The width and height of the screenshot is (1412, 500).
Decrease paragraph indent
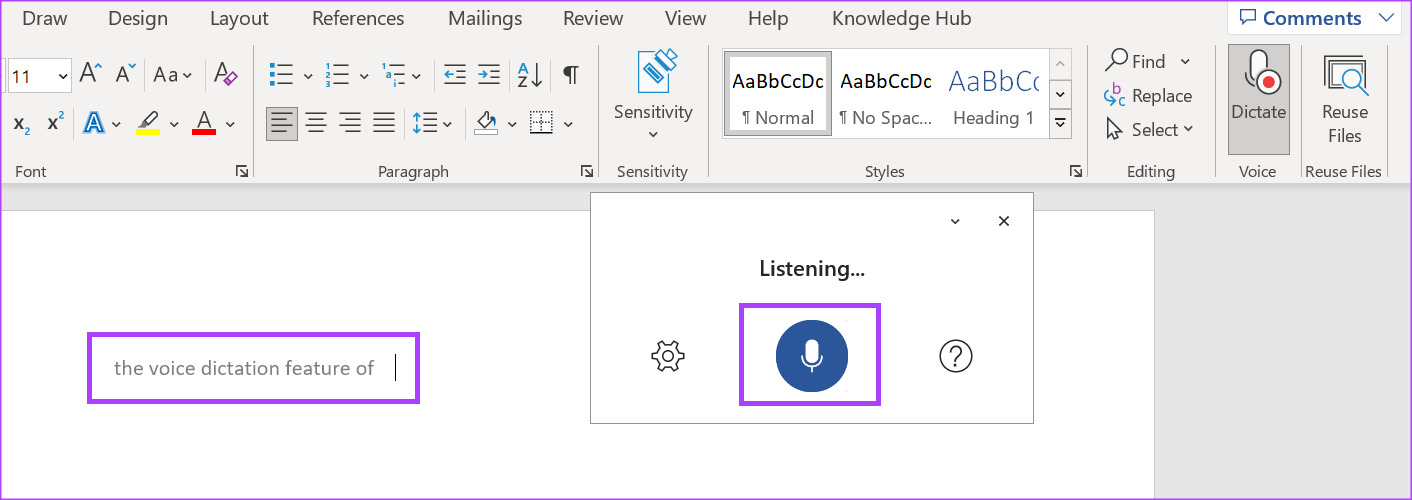[455, 74]
